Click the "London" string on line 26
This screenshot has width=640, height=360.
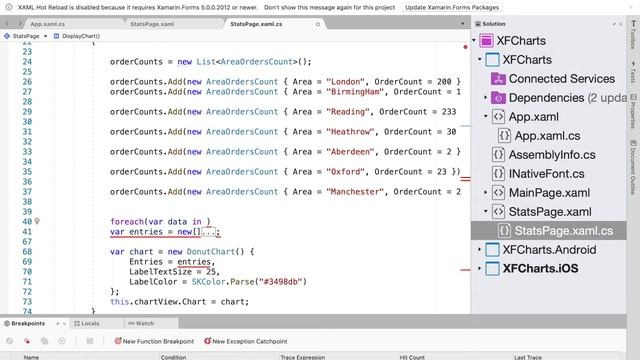point(345,82)
